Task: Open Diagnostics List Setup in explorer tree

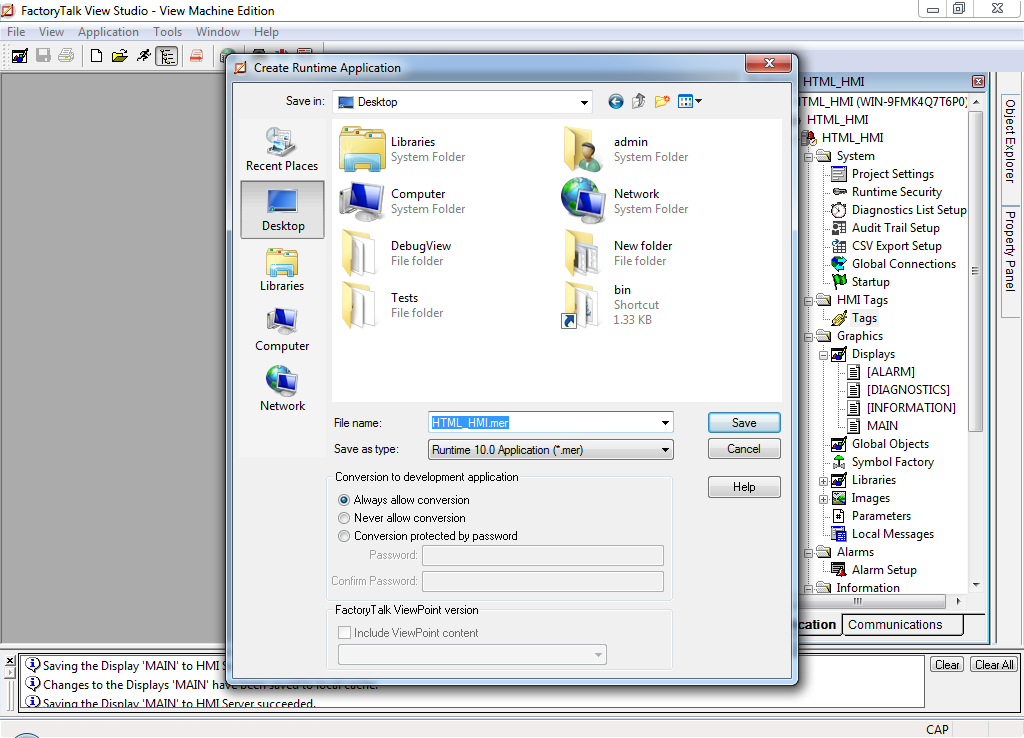Action: 908,210
